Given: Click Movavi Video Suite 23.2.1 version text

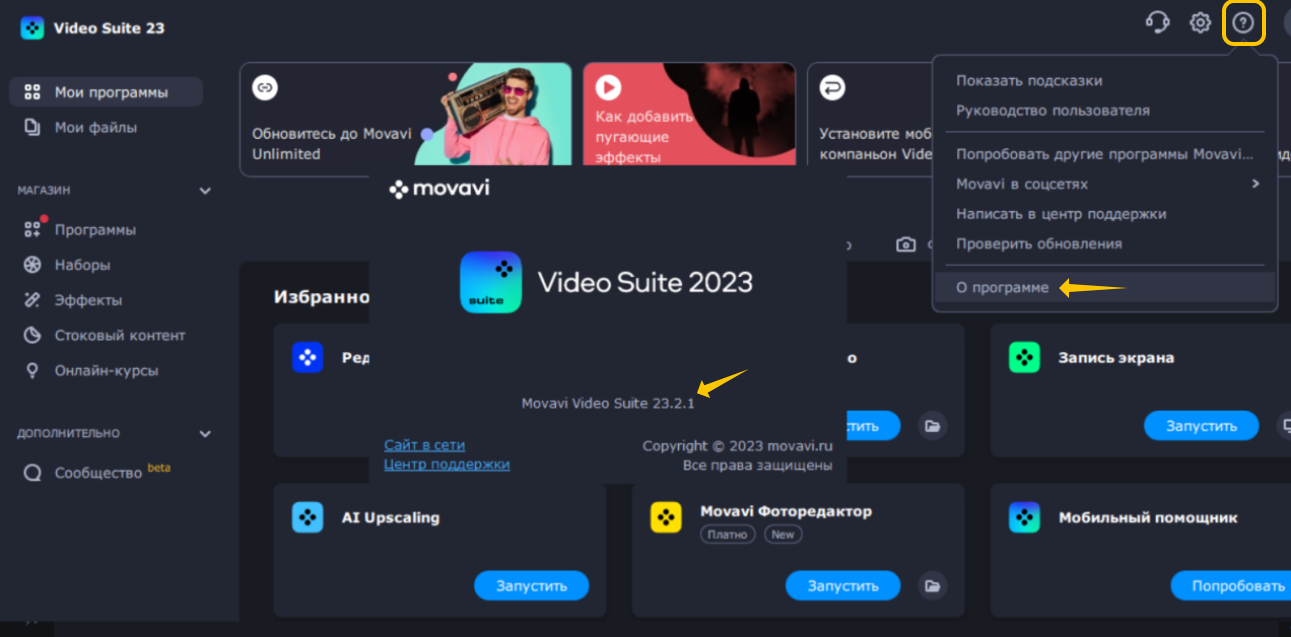Looking at the screenshot, I should (x=608, y=403).
